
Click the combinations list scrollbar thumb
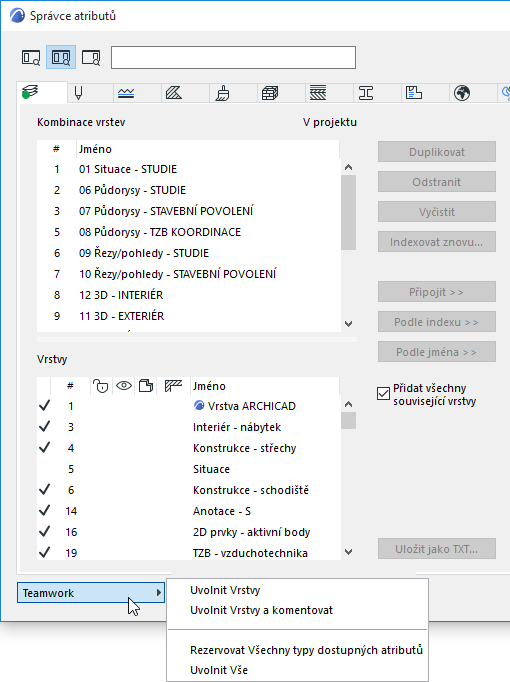pos(348,212)
